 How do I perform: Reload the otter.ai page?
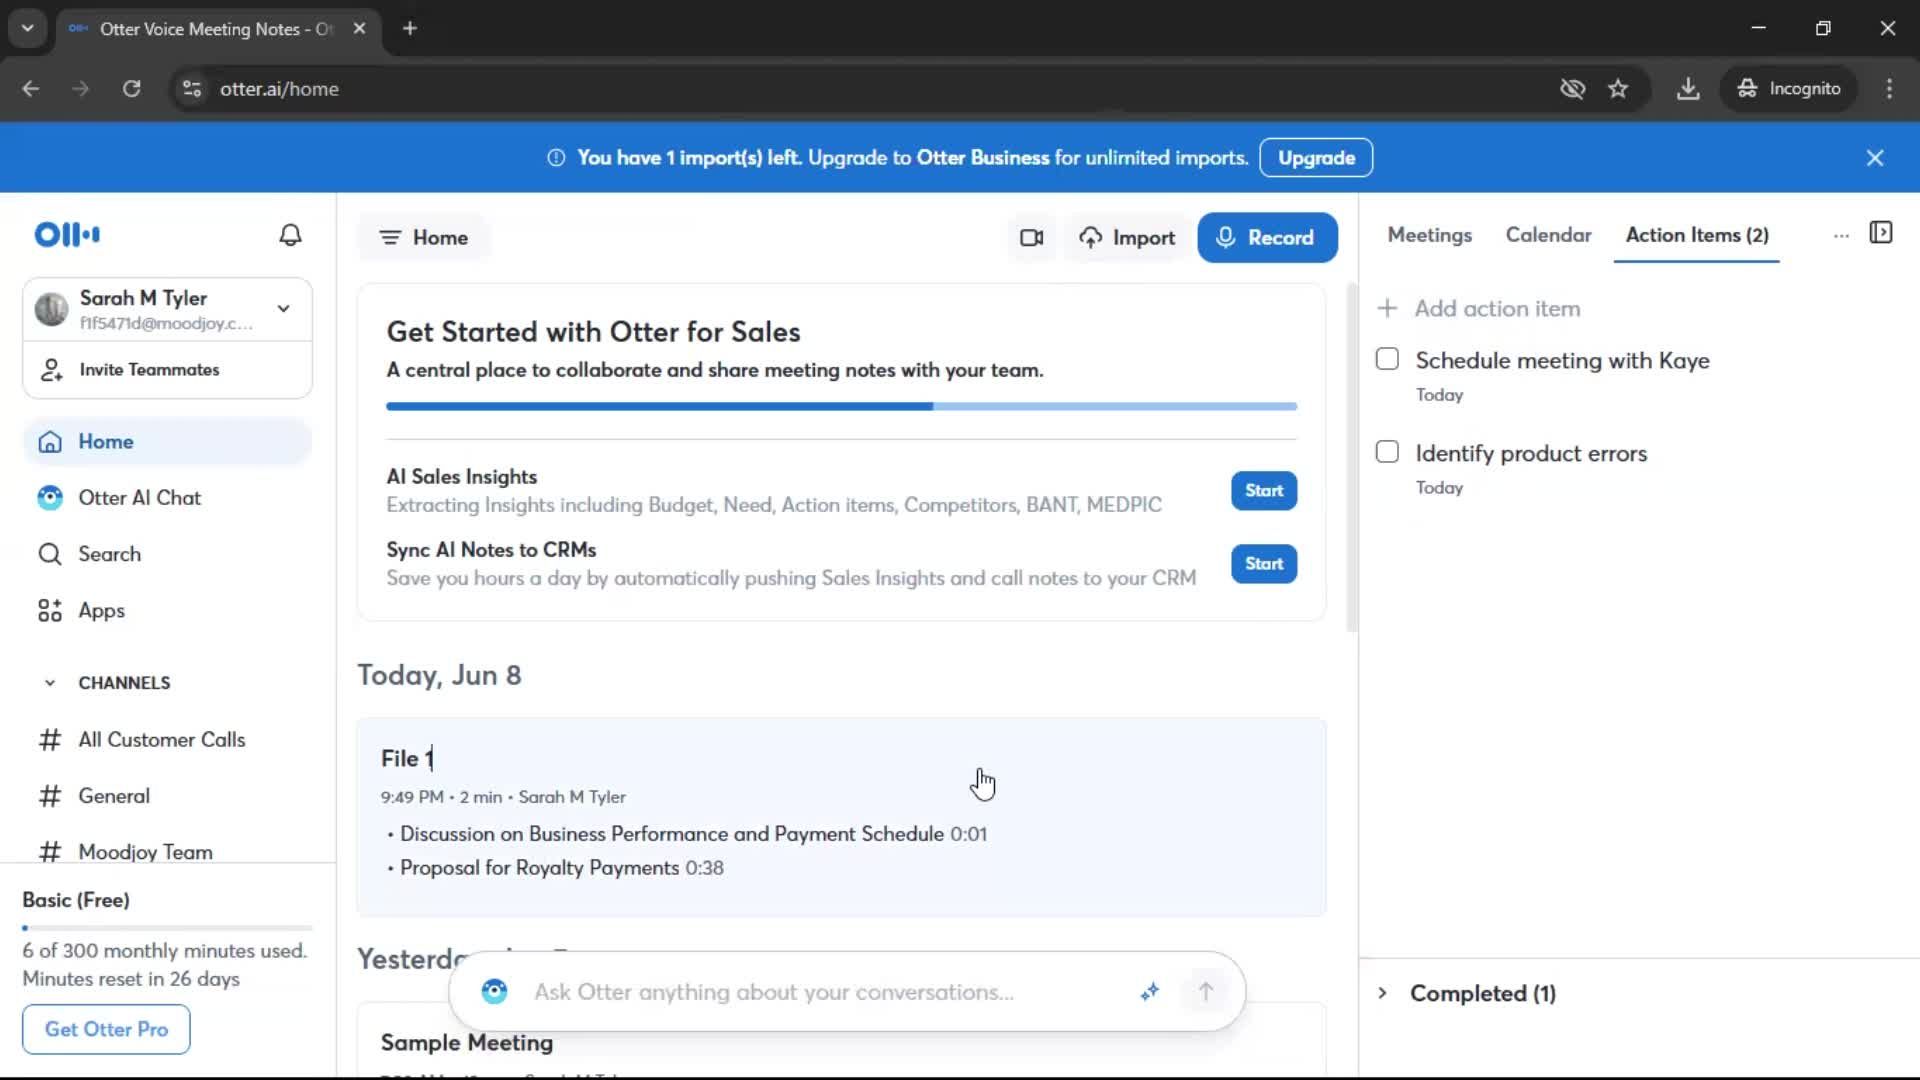[x=131, y=89]
